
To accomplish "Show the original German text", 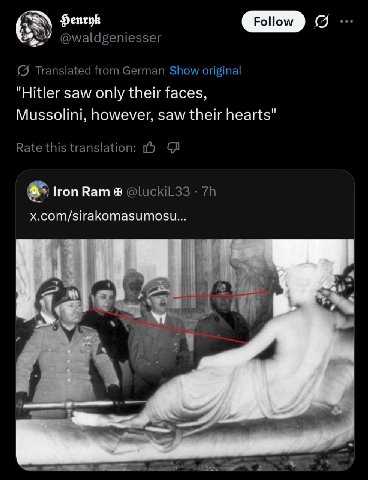I will click(x=205, y=71).
